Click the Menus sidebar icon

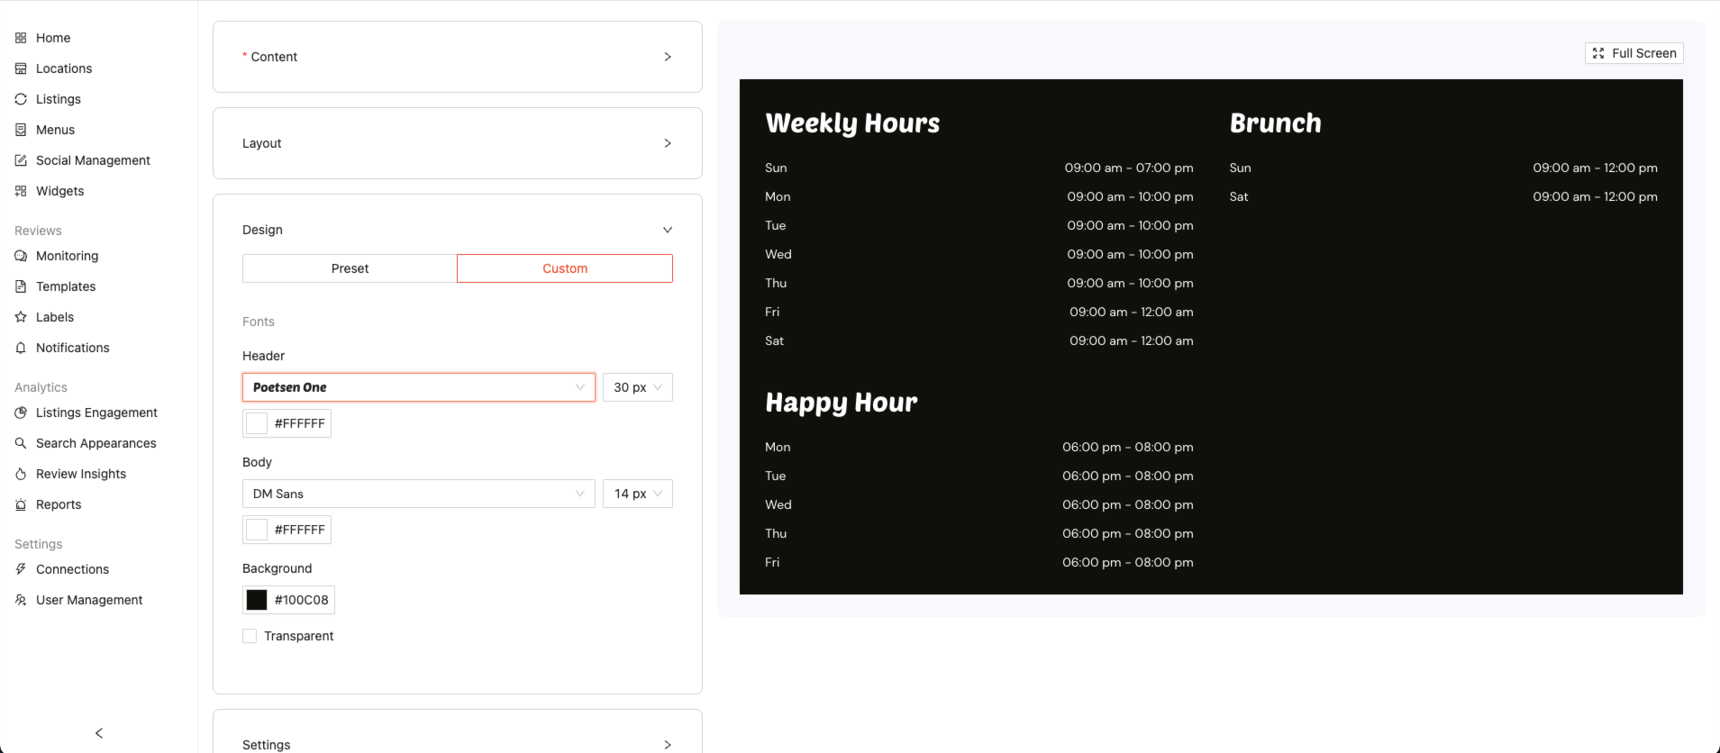pos(21,130)
